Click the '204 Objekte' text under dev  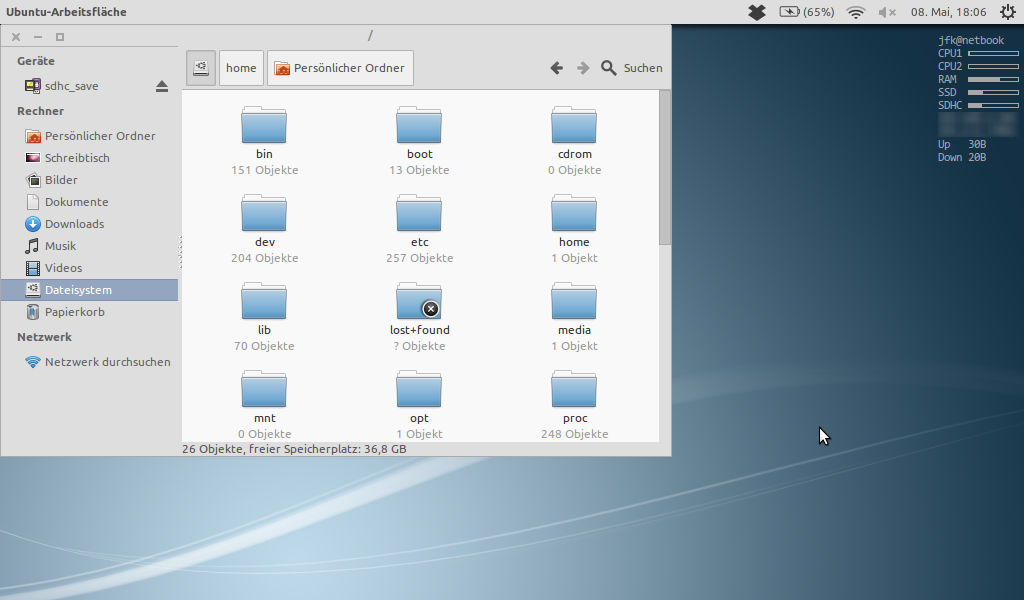pyautogui.click(x=264, y=258)
